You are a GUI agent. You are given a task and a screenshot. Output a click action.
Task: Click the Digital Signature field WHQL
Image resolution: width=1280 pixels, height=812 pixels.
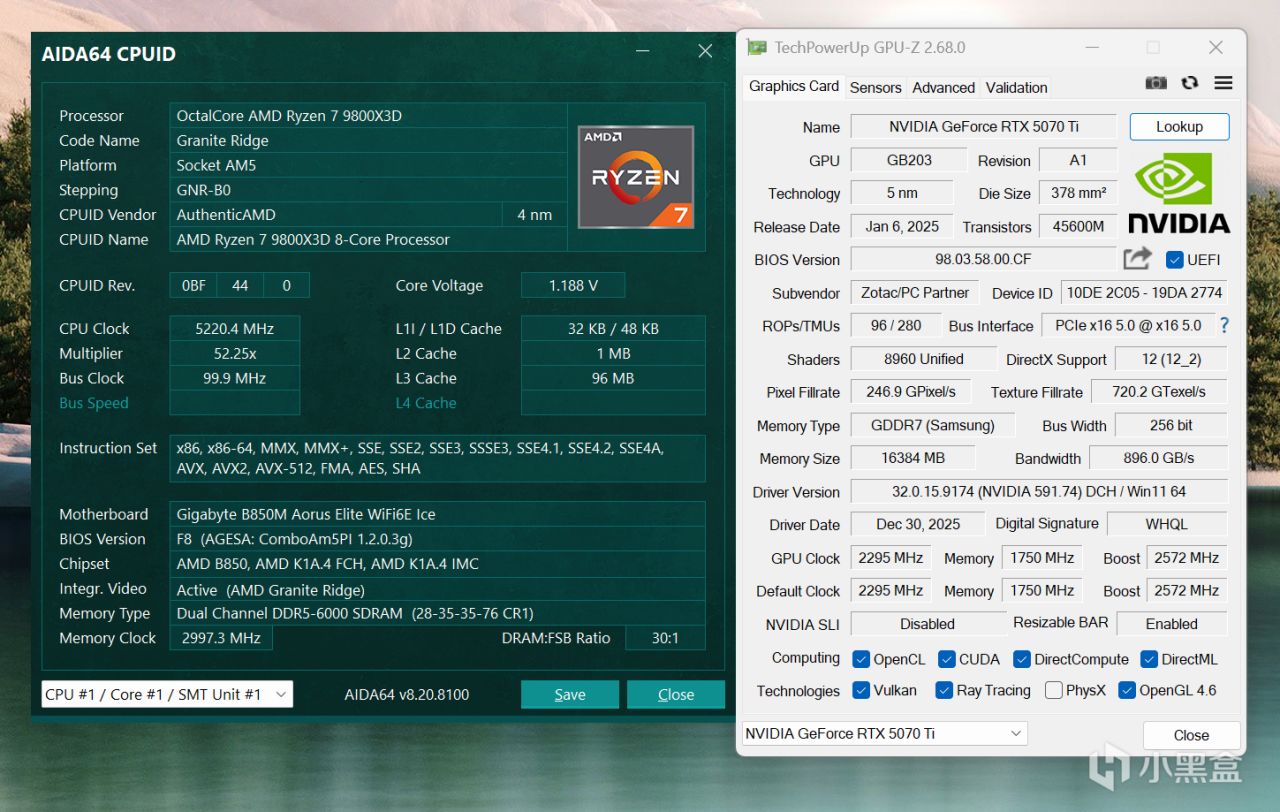click(x=1167, y=524)
